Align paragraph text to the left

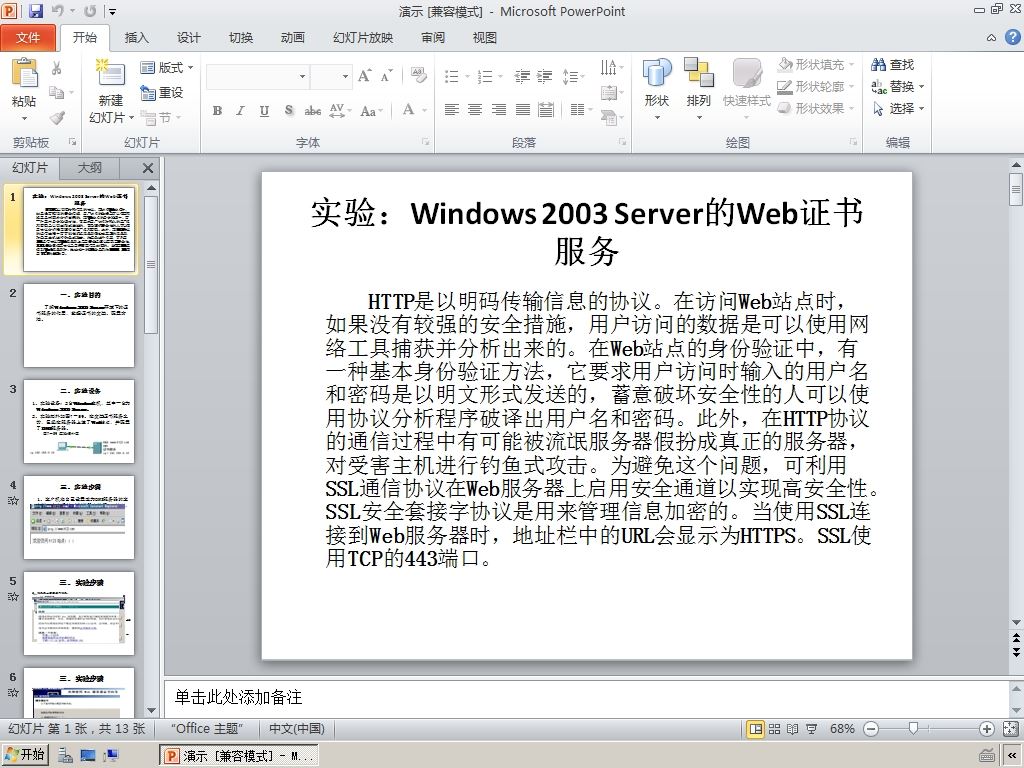pos(451,110)
